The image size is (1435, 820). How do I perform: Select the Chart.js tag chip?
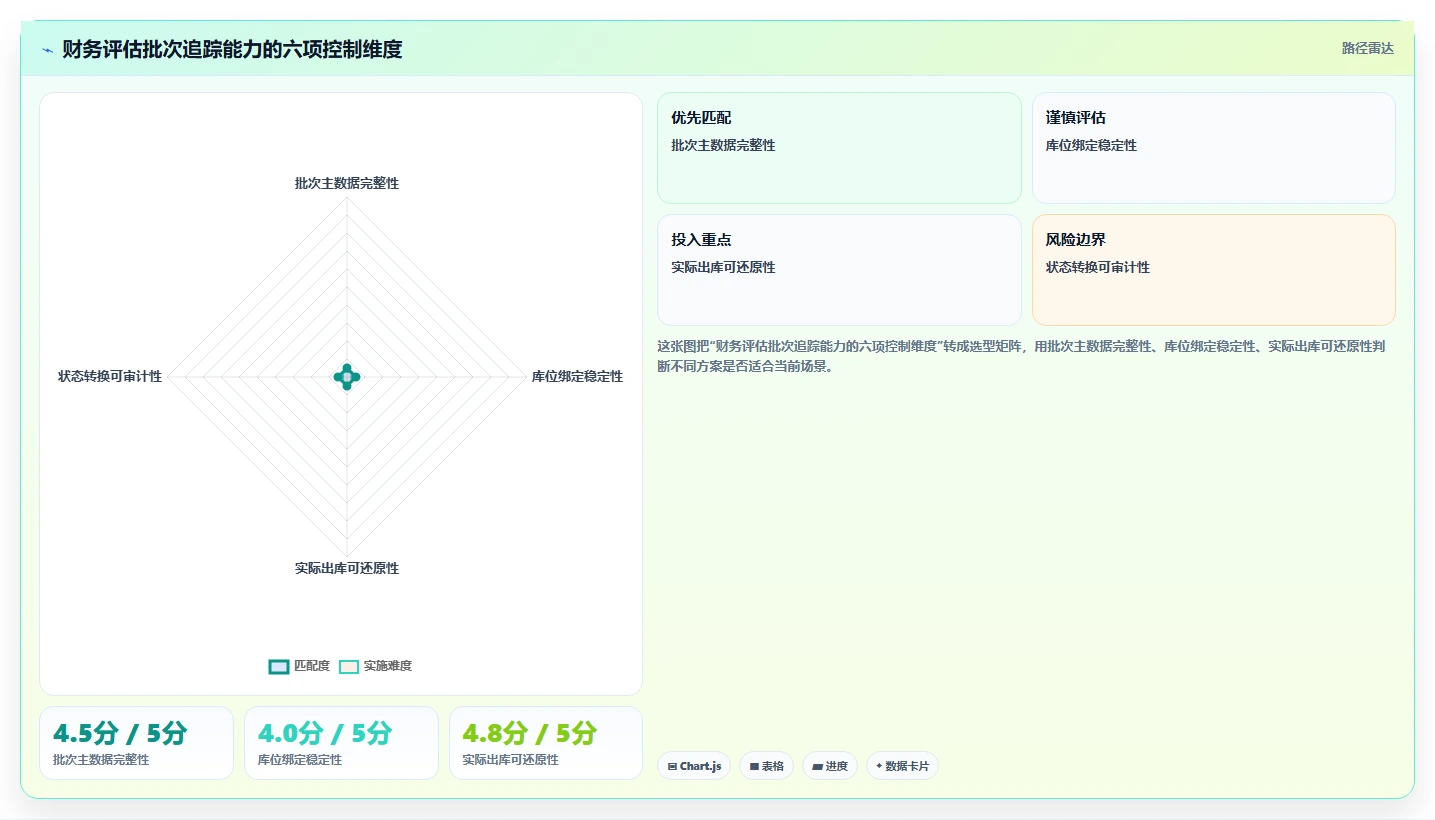pos(694,766)
